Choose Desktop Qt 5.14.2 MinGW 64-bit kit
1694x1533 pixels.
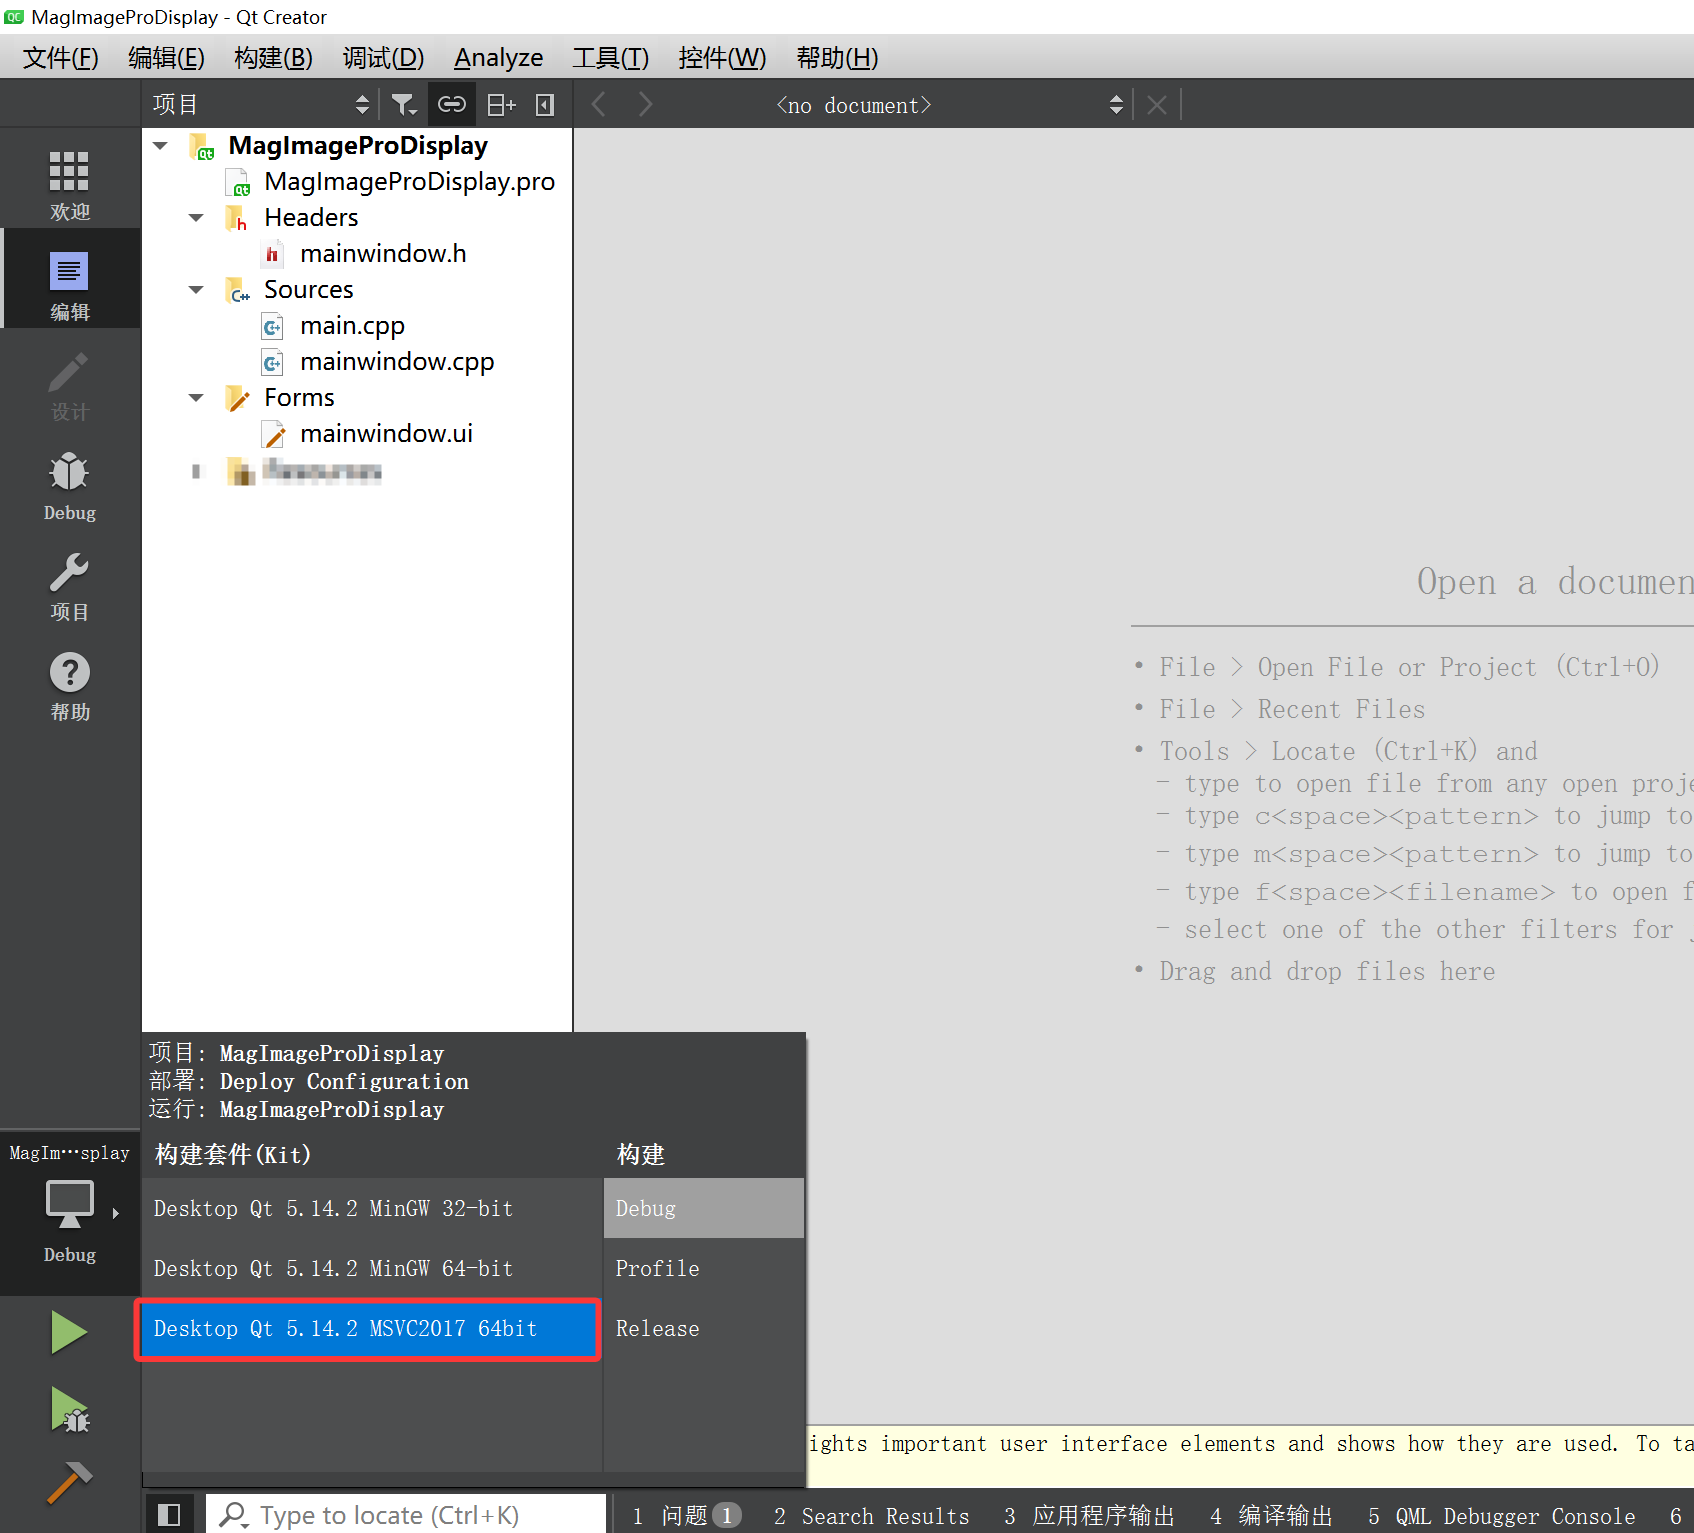(x=372, y=1268)
